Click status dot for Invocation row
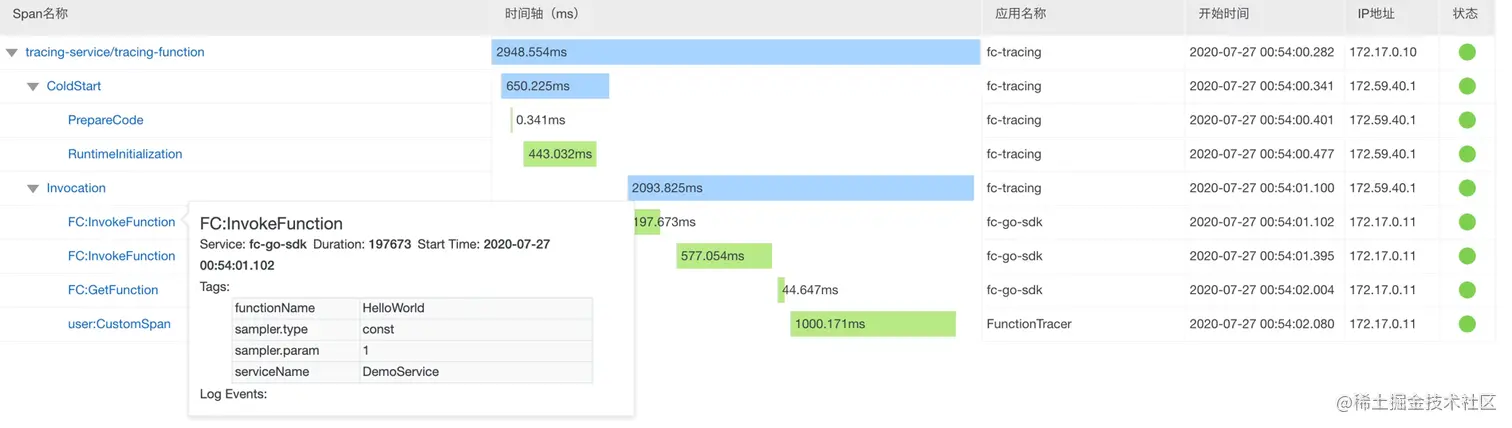The width and height of the screenshot is (1512, 428). click(x=1467, y=188)
